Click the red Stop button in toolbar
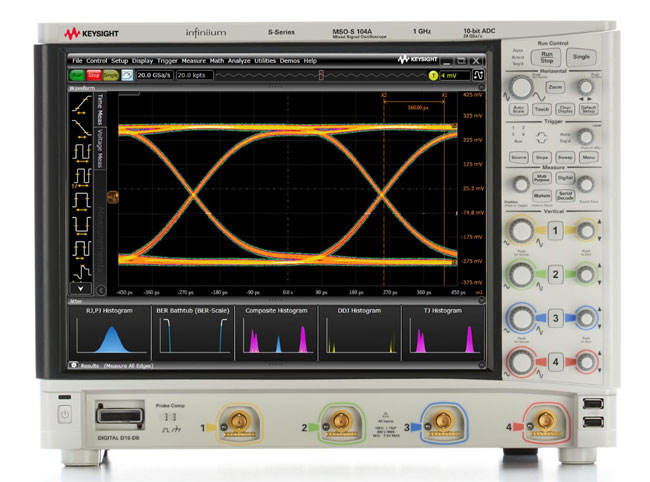The image size is (650, 482). [x=94, y=75]
